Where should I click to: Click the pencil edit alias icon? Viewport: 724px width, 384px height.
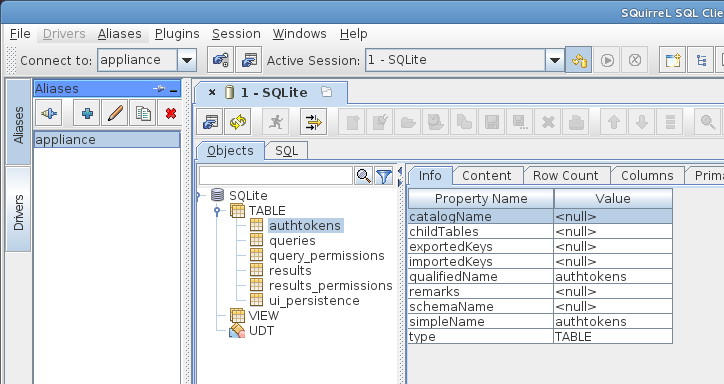tap(115, 113)
